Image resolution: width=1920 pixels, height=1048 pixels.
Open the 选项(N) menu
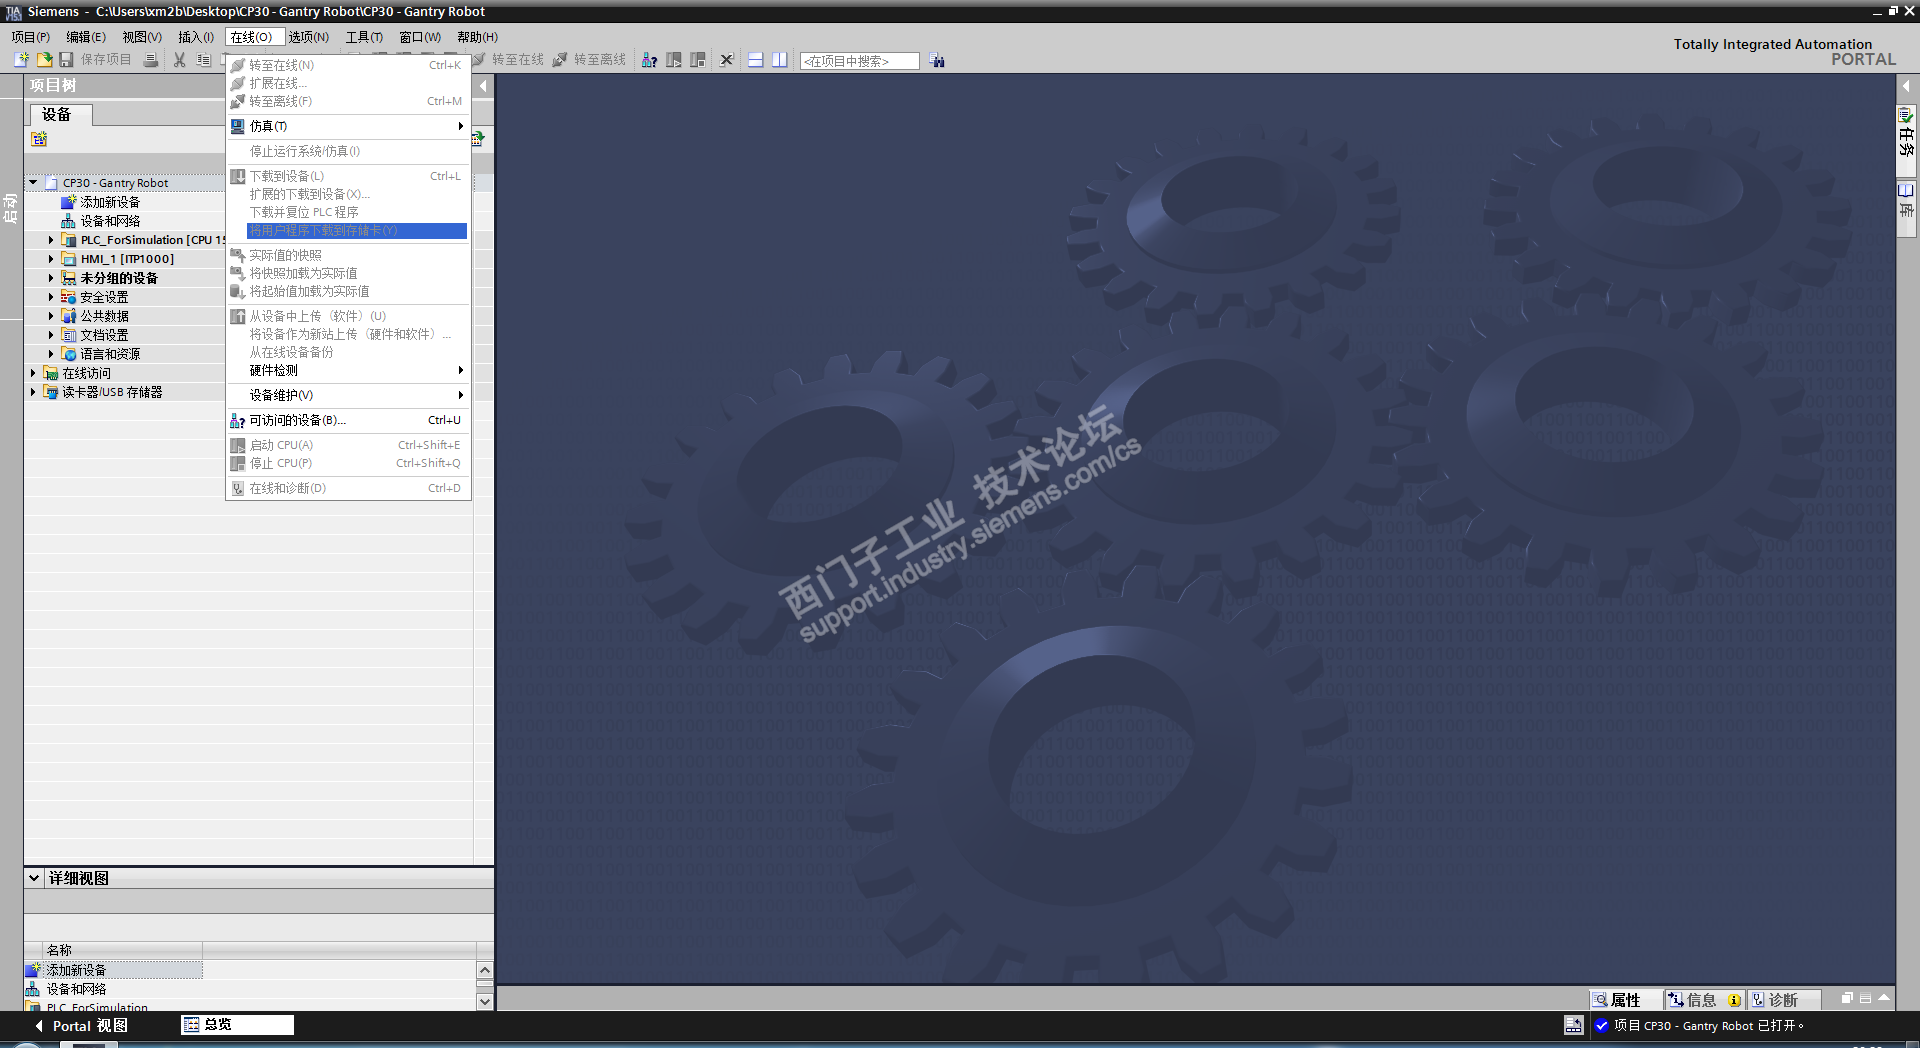(309, 37)
